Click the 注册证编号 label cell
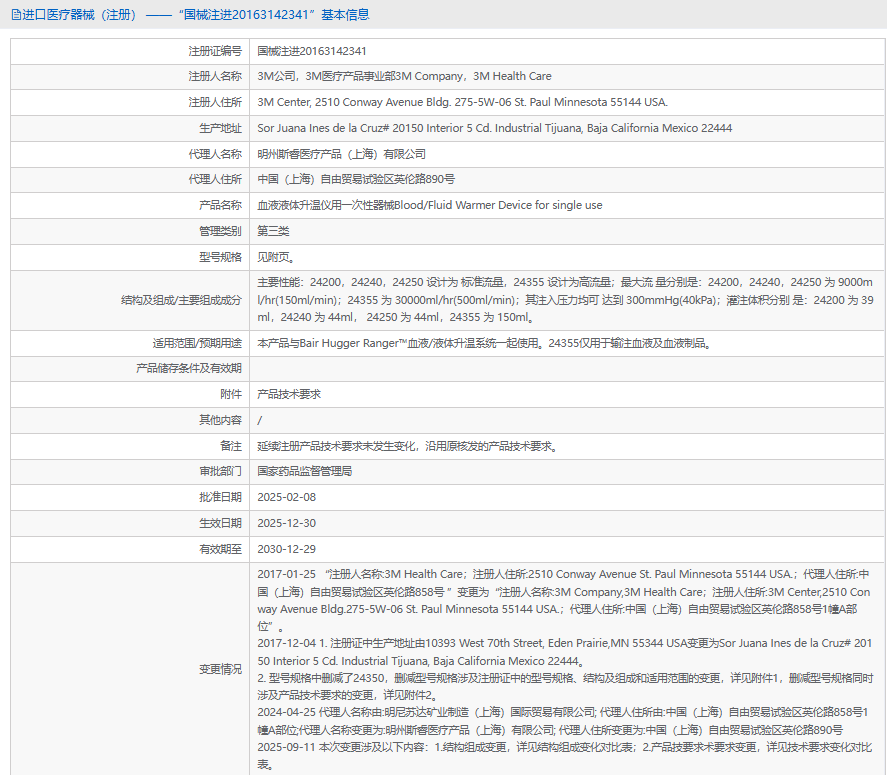Screen dimensions: 887x775 [130, 51]
